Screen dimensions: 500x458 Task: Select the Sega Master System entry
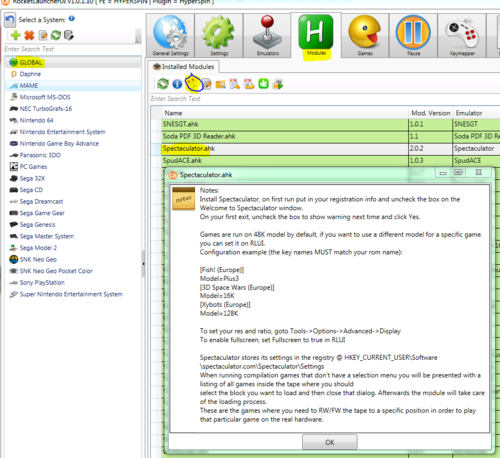pos(73,236)
